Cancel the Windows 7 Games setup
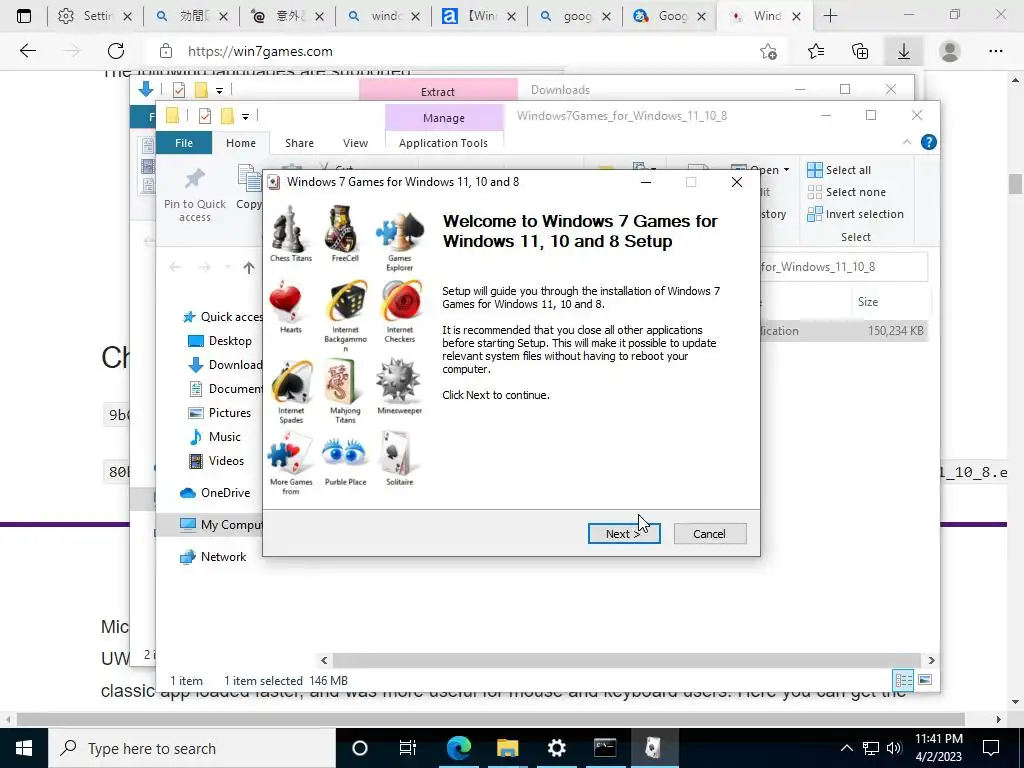The image size is (1024, 768). [x=709, y=534]
